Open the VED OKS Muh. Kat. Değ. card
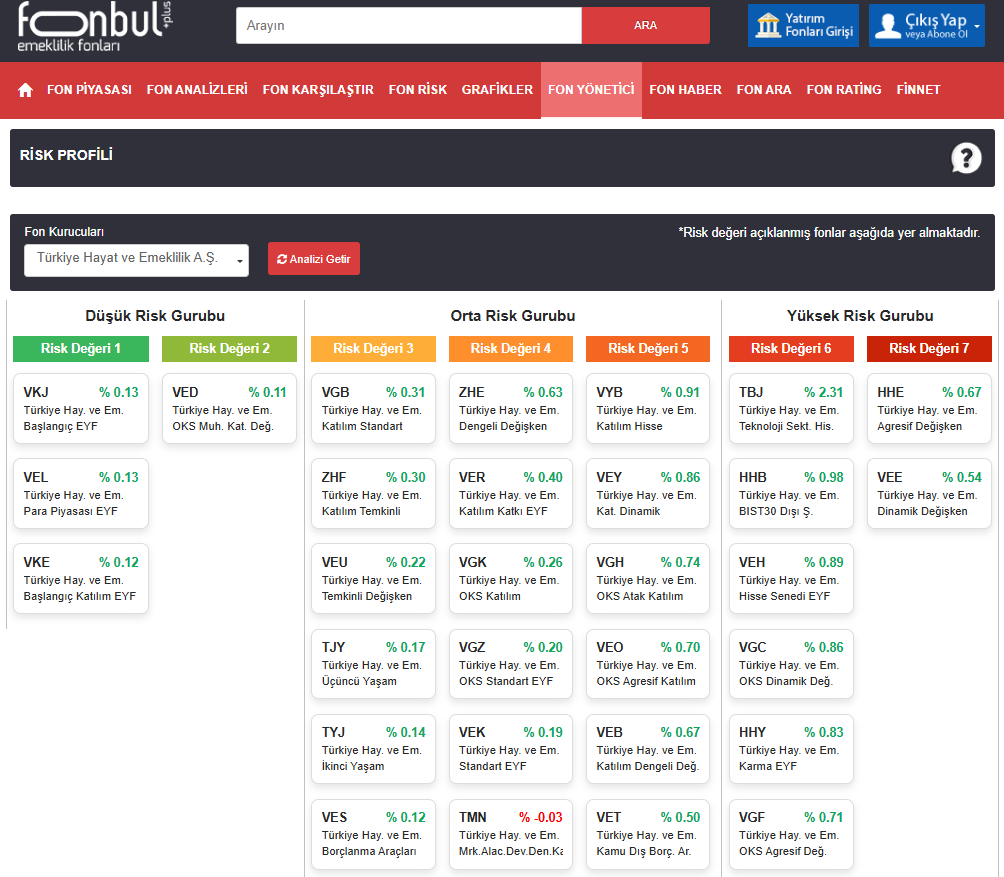Viewport: 1004px width, 877px height. tap(229, 408)
